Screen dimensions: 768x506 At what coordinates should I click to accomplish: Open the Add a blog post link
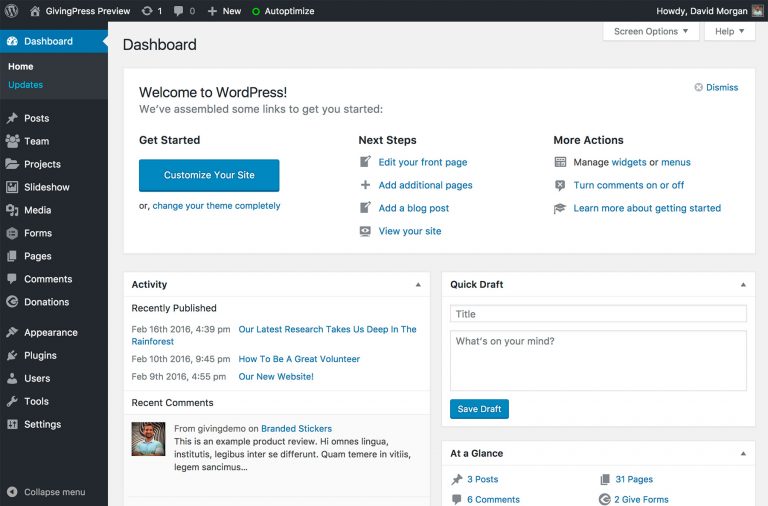(x=414, y=208)
